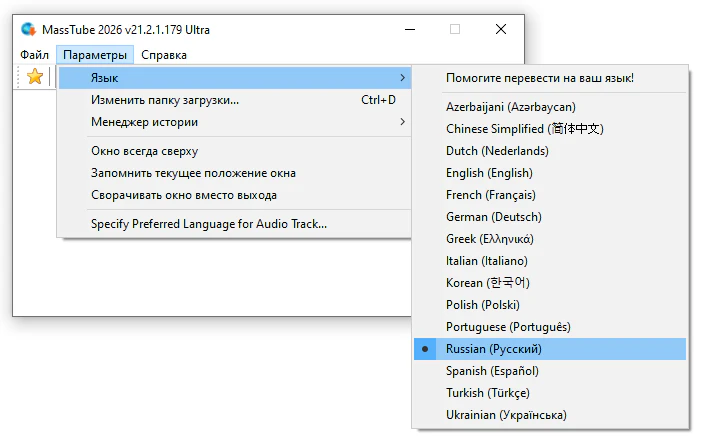Choose Chinese Simplified language option

(524, 129)
